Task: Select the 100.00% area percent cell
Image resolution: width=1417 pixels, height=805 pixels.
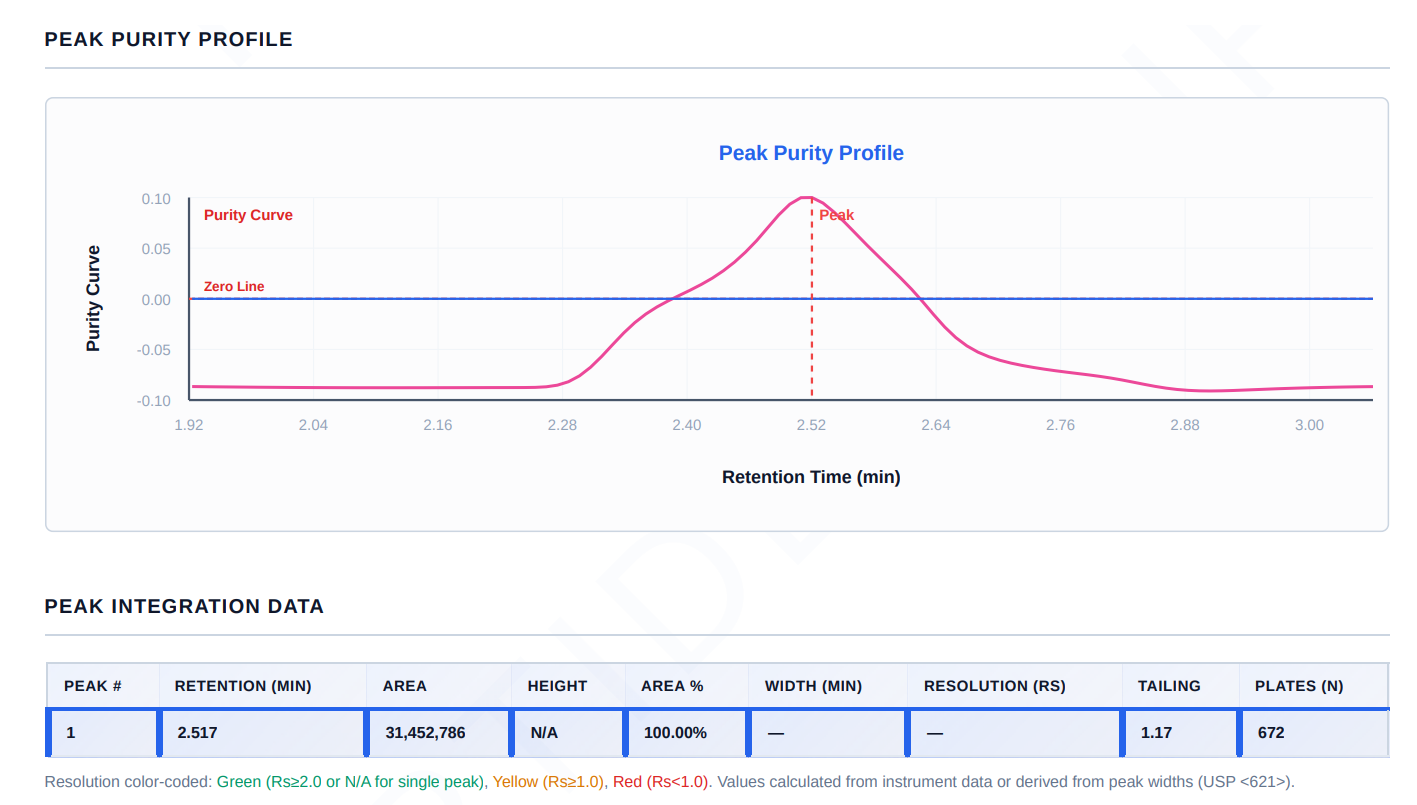Action: 686,733
